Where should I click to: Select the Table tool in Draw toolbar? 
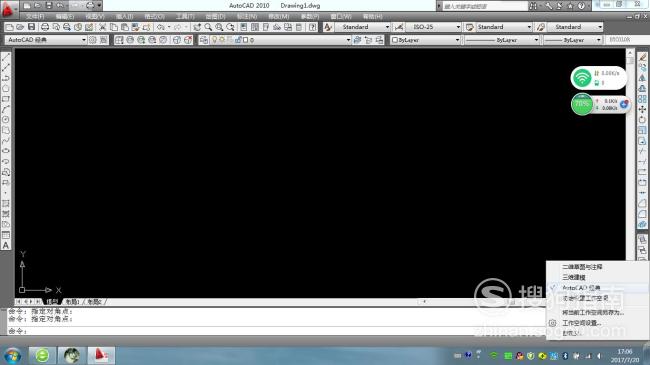6,235
